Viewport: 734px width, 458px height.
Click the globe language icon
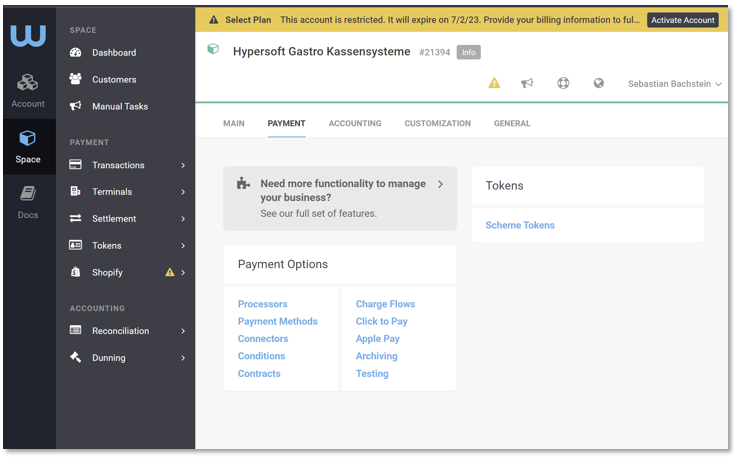(x=598, y=84)
